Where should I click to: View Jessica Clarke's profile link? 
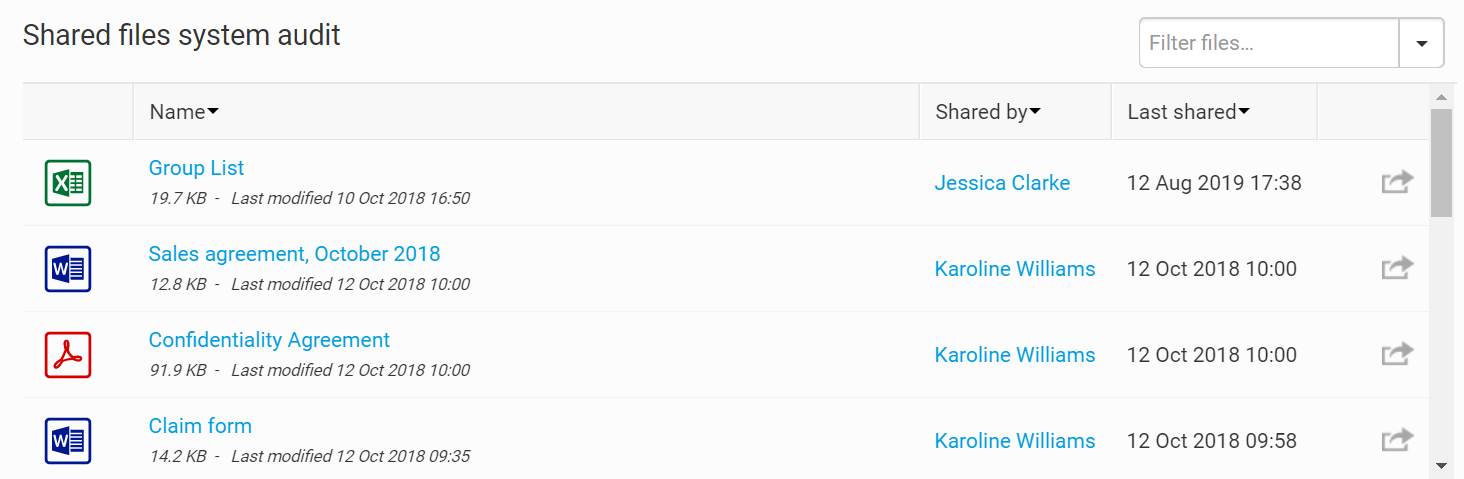pyautogui.click(x=1002, y=183)
